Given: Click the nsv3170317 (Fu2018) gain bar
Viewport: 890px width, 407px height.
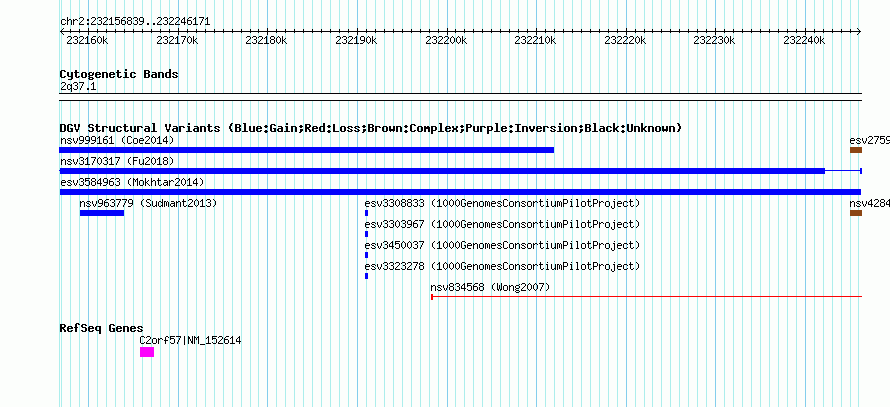Looking at the screenshot, I should point(460,171).
